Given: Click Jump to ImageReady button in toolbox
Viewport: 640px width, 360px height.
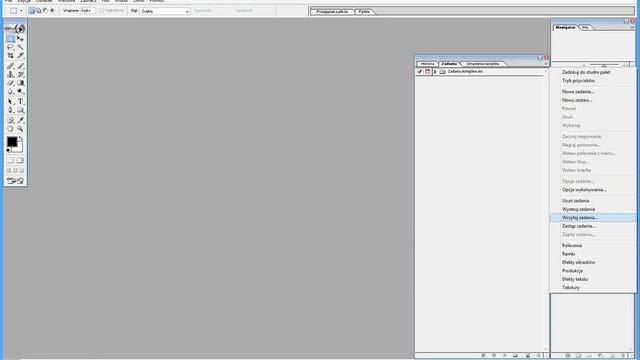Looking at the screenshot, I should (x=16, y=181).
